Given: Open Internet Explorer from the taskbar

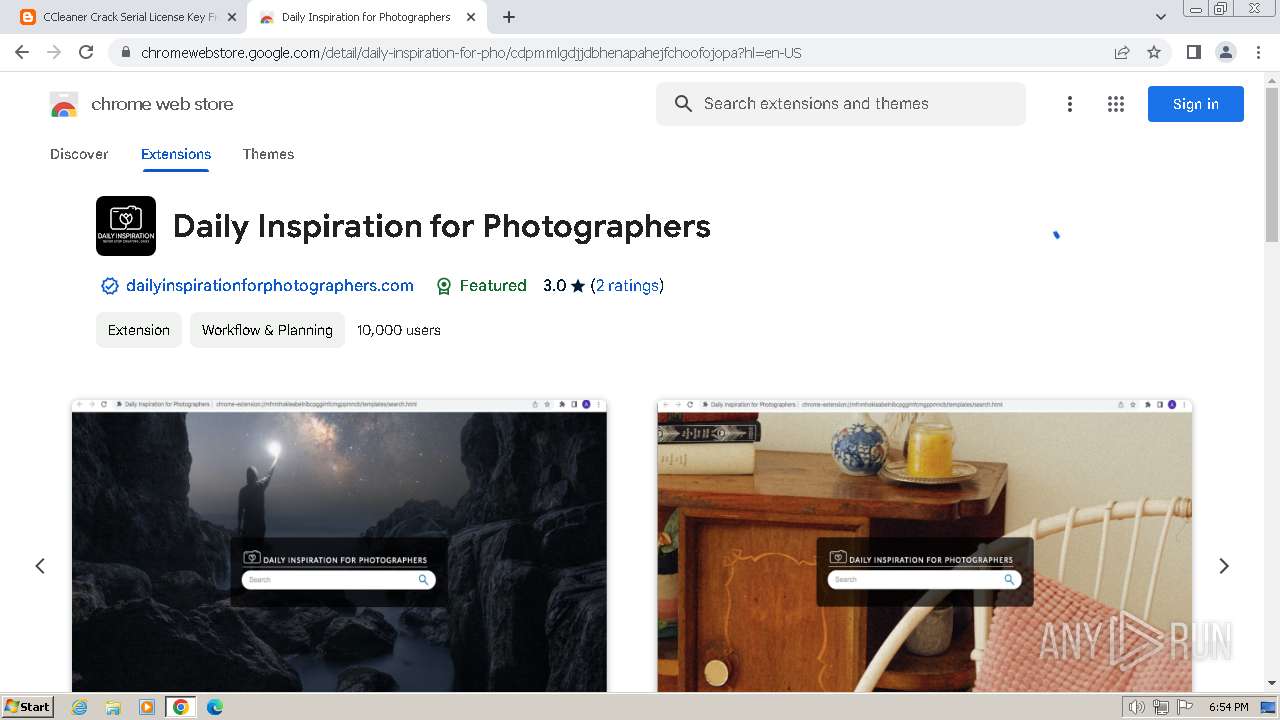Looking at the screenshot, I should click(x=80, y=707).
